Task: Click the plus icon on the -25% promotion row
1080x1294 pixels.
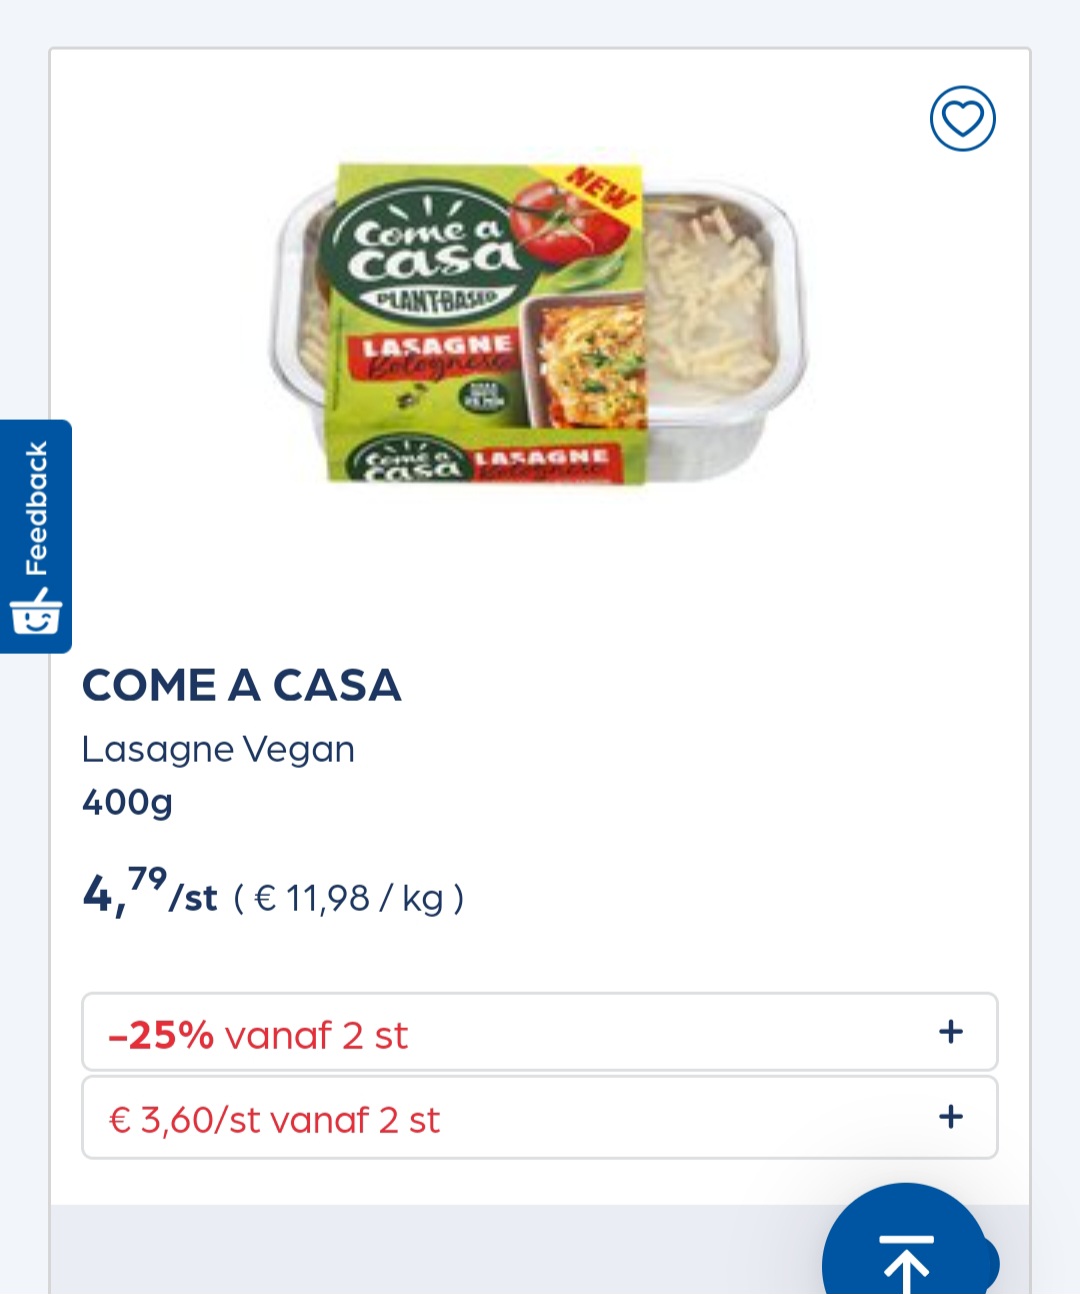Action: coord(950,1031)
